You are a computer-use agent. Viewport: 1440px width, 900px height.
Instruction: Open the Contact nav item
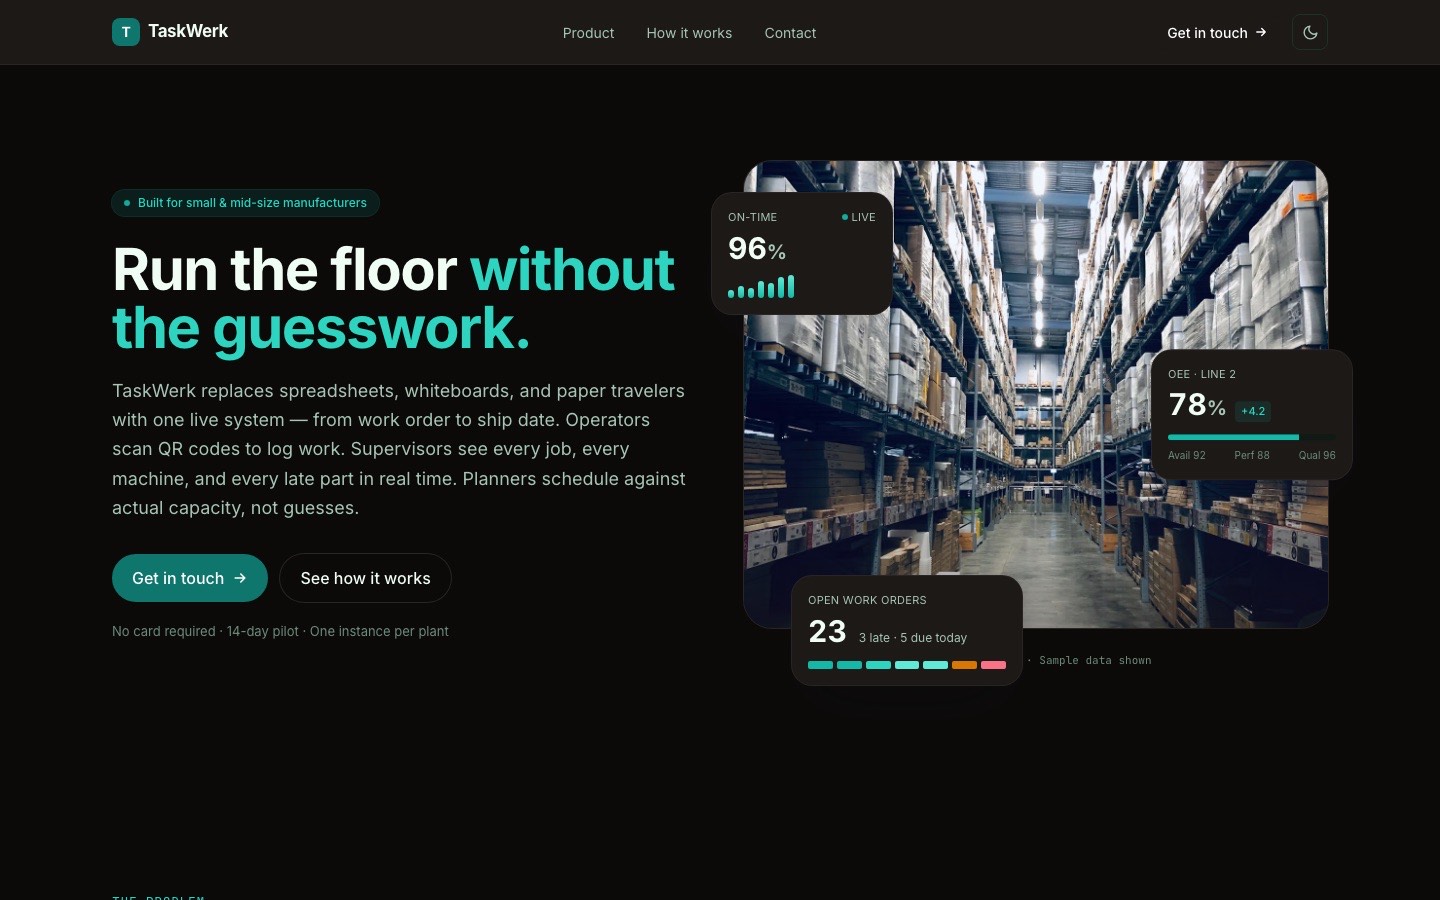click(x=790, y=33)
